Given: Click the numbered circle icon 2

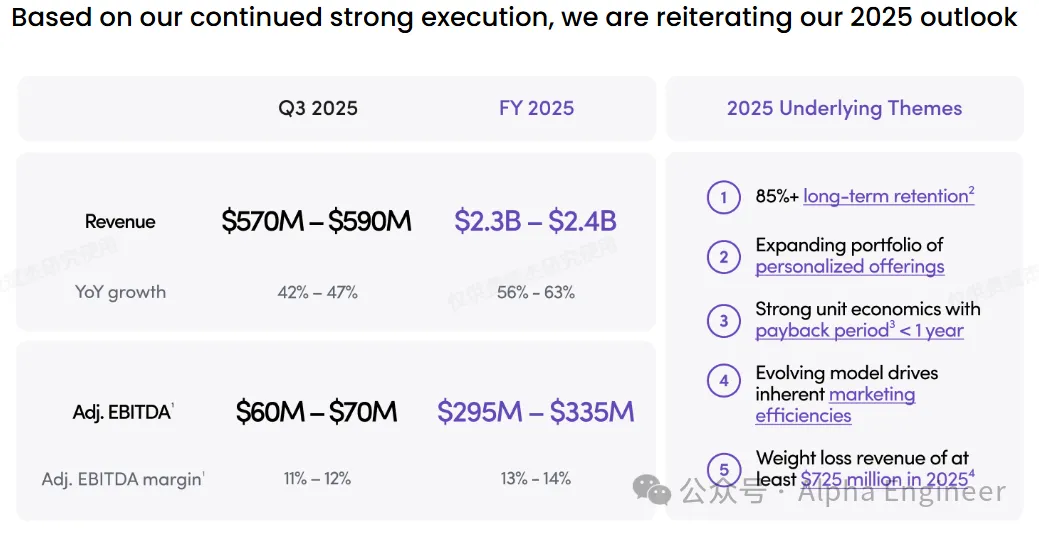Looking at the screenshot, I should point(723,257).
